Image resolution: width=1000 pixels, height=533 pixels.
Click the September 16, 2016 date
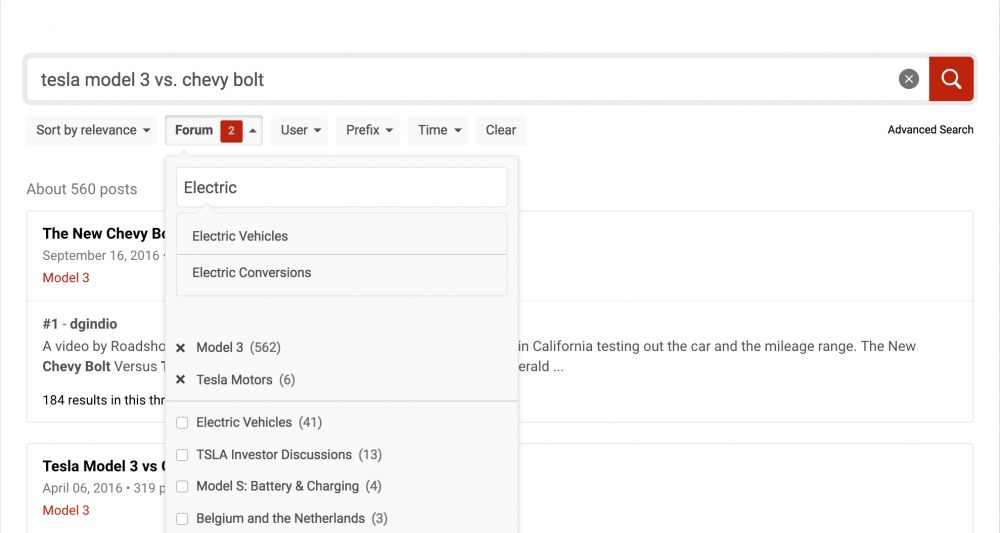click(101, 256)
